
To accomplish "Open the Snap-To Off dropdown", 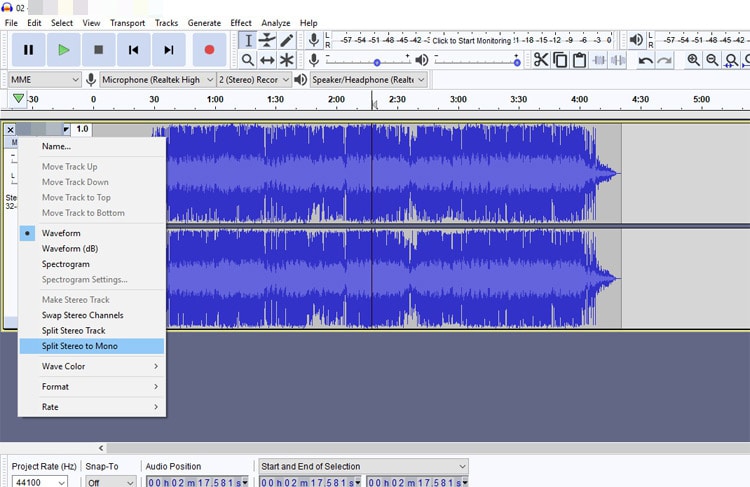I will [110, 482].
